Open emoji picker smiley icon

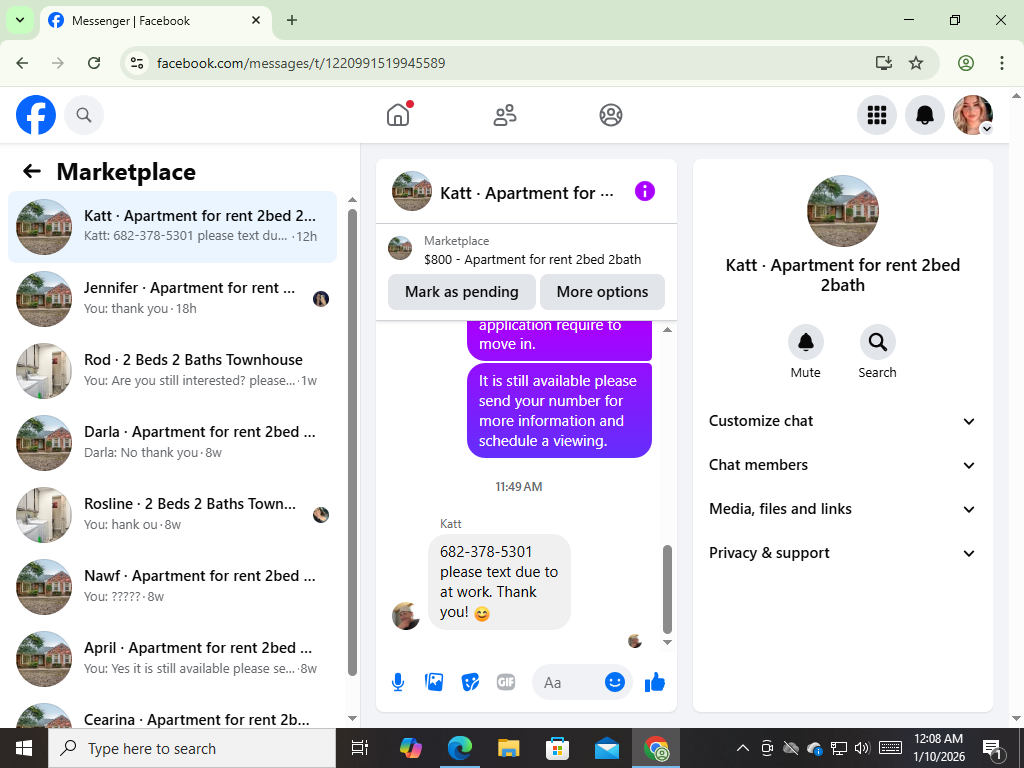point(615,682)
